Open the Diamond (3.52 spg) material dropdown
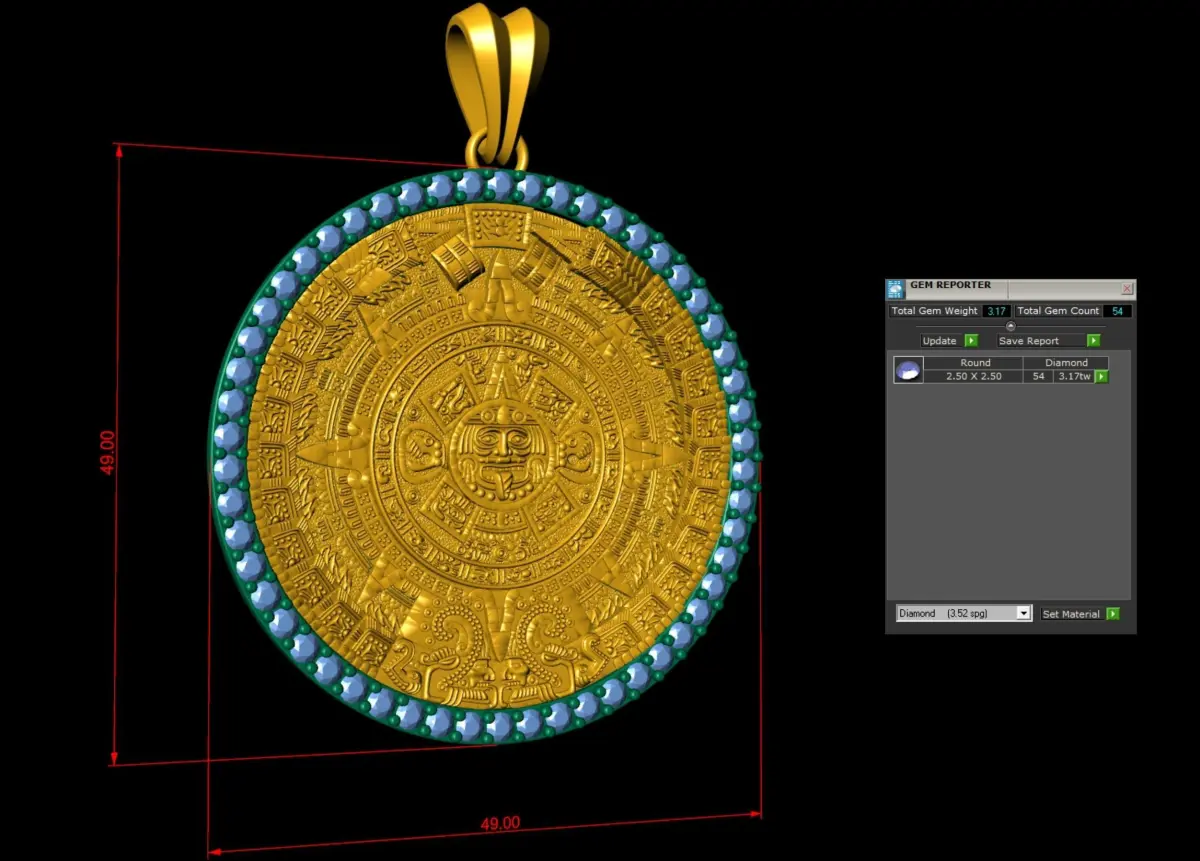This screenshot has height=861, width=1200. click(x=964, y=613)
